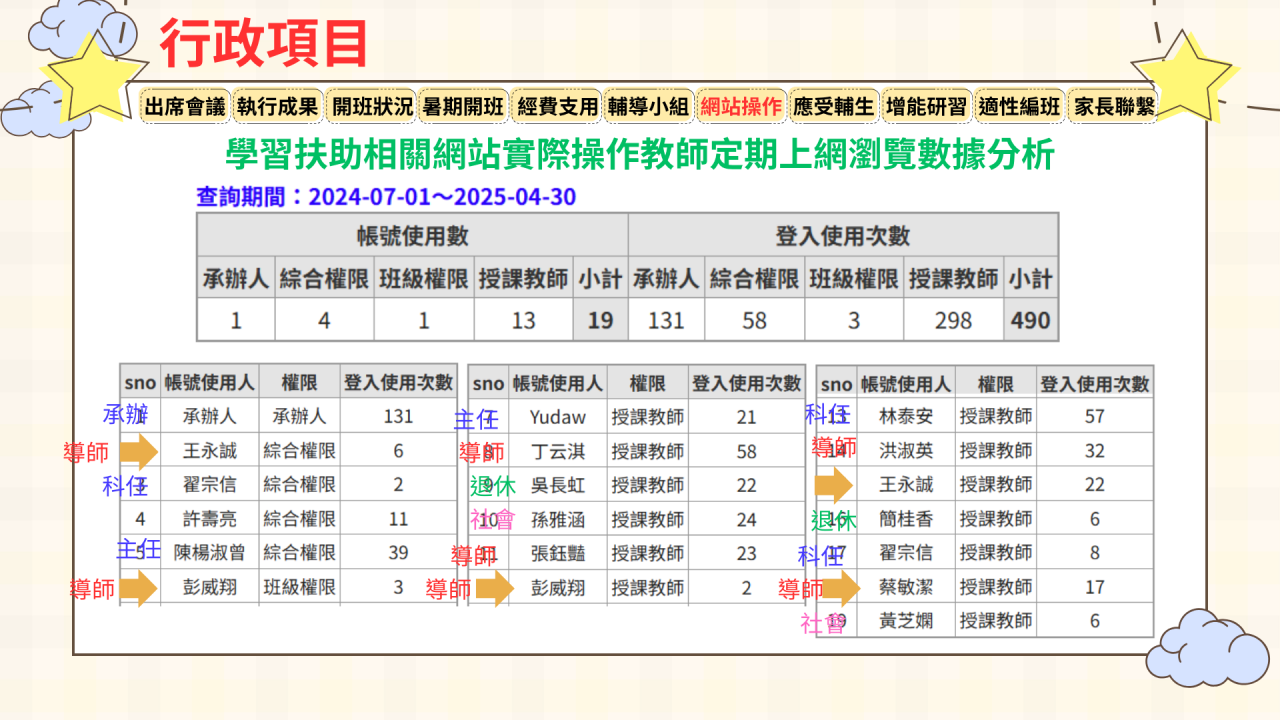Viewport: 1280px width, 720px height.
Task: Click the login subtotal value 490
Action: coord(1030,321)
